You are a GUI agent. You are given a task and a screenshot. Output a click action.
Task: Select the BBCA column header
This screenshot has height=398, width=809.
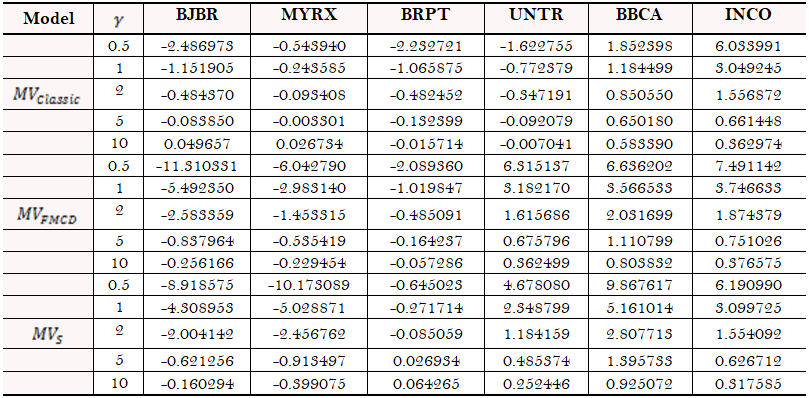[x=640, y=15]
